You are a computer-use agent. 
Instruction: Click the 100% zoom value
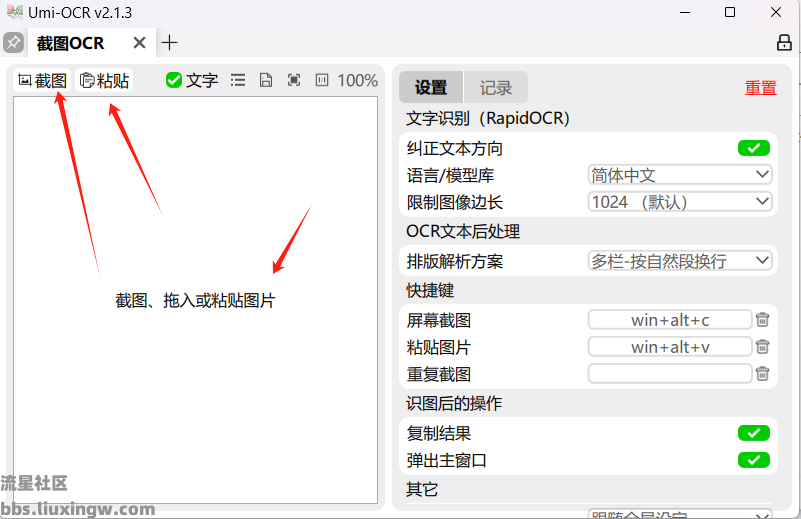click(358, 80)
